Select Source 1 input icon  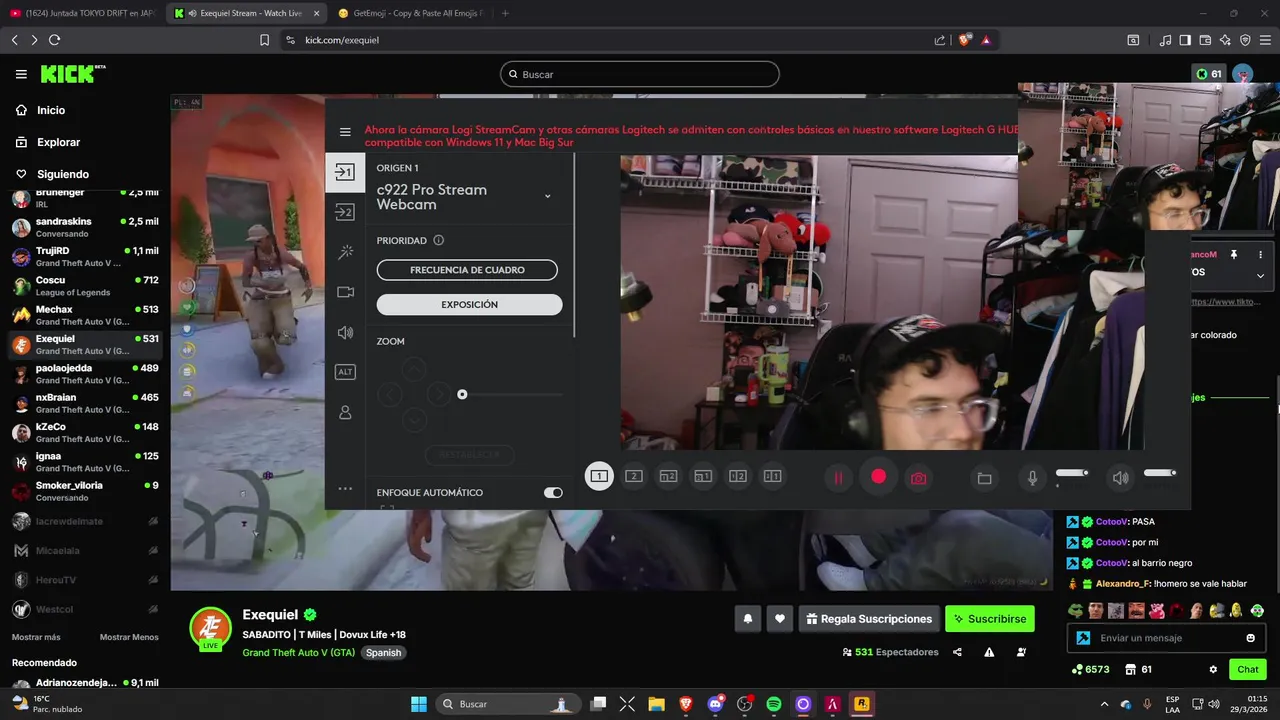pyautogui.click(x=345, y=172)
